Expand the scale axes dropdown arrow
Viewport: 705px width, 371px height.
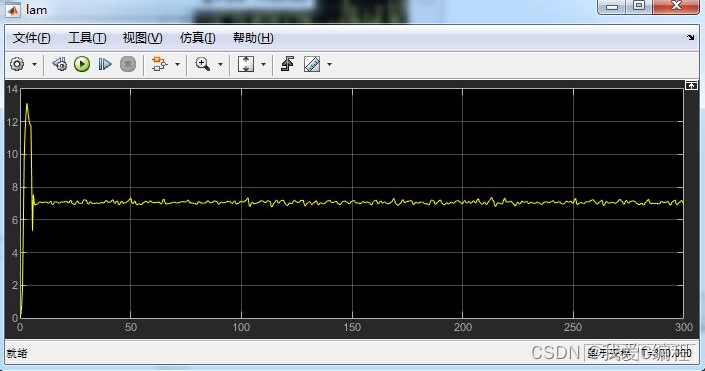(x=263, y=65)
